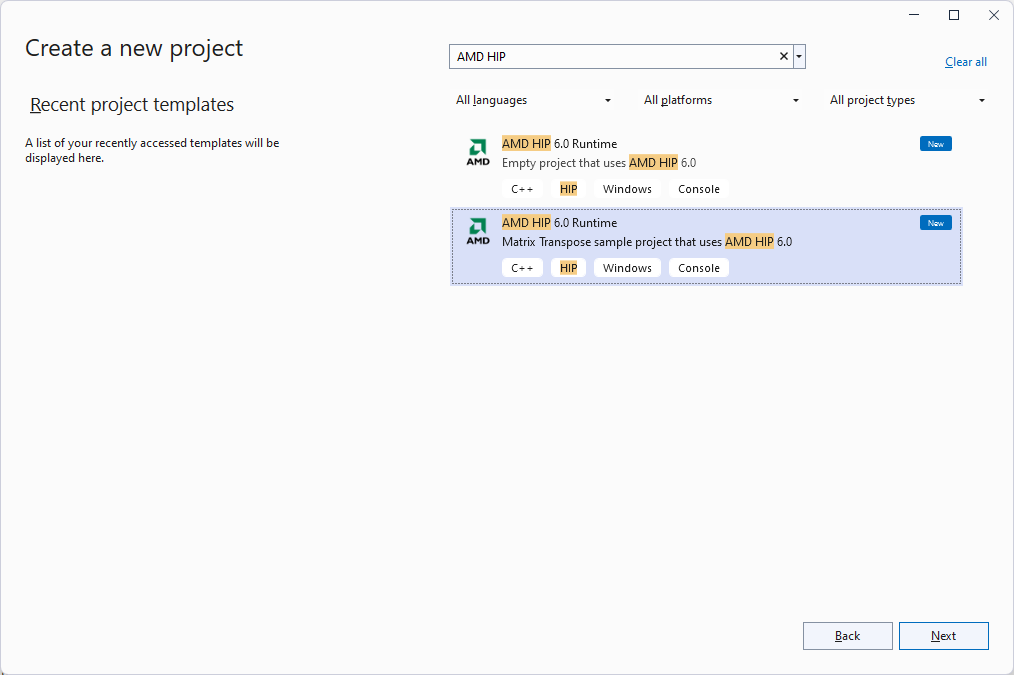Click the Console tag on Matrix Transpose template
The height and width of the screenshot is (675, 1014).
699,268
